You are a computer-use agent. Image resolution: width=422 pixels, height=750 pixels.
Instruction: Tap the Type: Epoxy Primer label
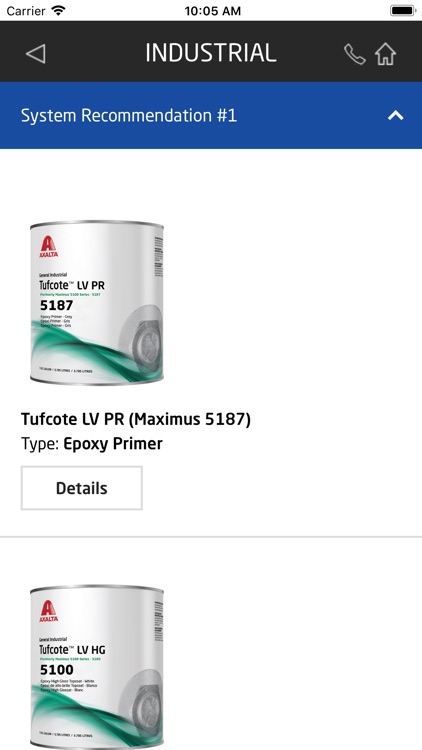[92, 444]
